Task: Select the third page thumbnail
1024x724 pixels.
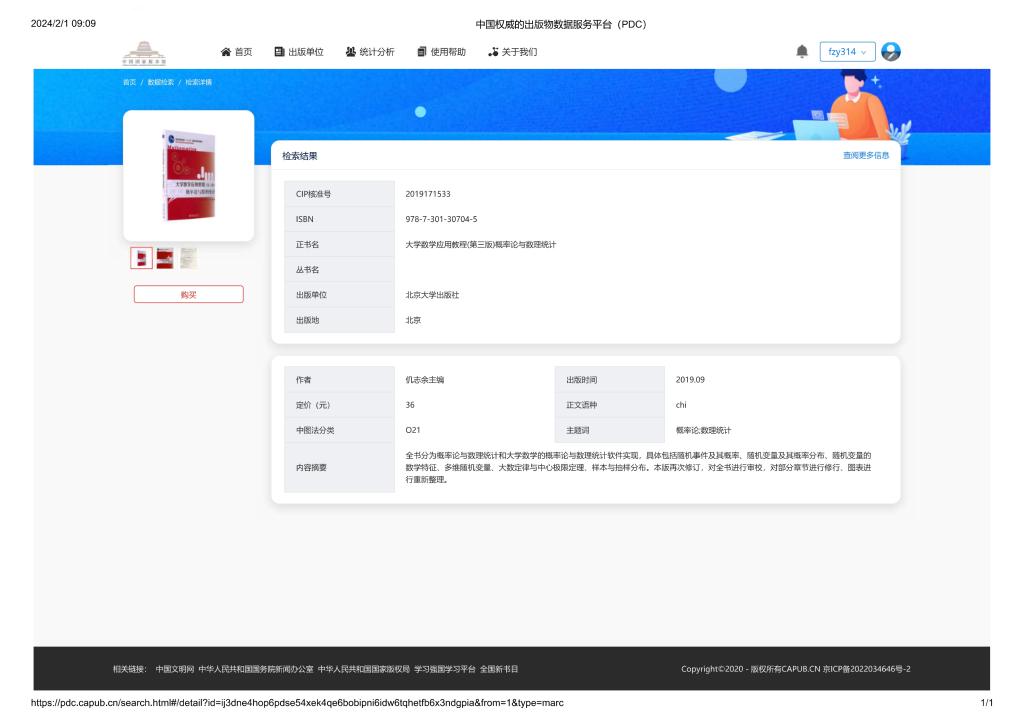Action: click(x=189, y=258)
